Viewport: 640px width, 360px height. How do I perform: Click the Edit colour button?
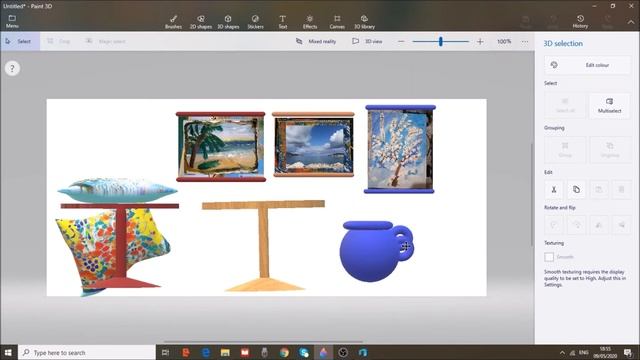coord(587,65)
